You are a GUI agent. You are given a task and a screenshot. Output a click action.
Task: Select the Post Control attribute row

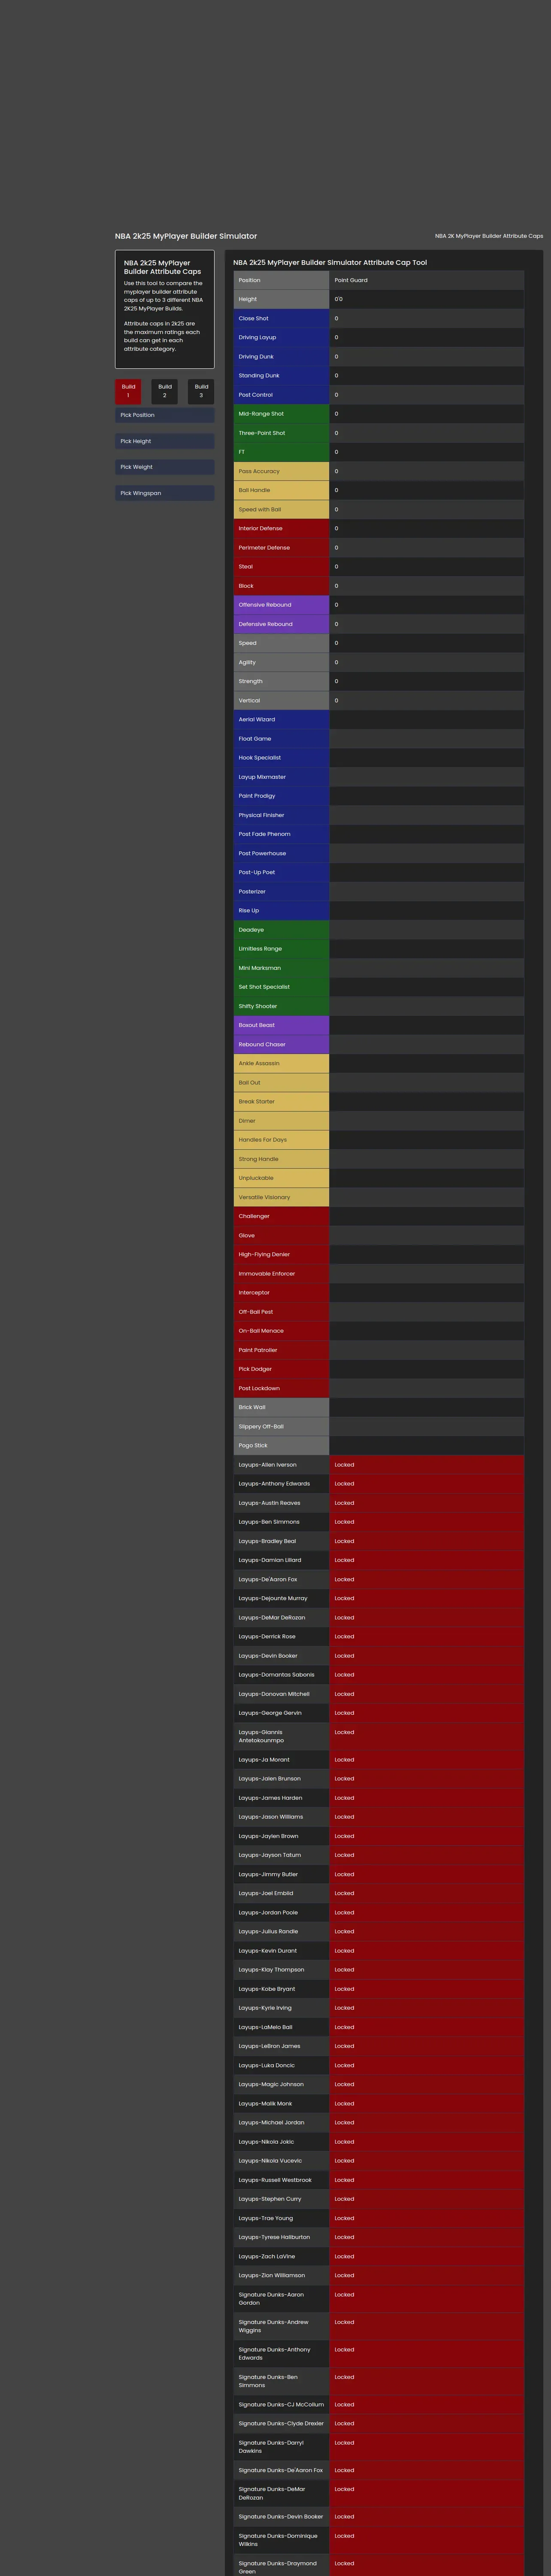click(379, 395)
